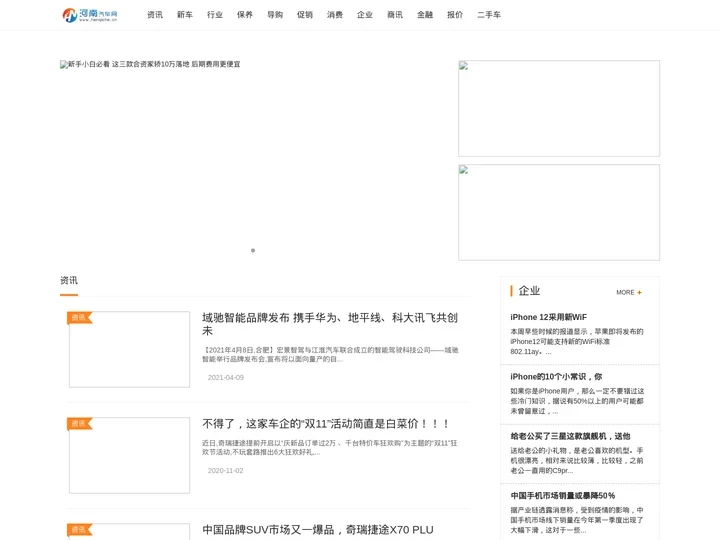Open the 新车 navigation menu item
720x540 pixels.
click(185, 15)
